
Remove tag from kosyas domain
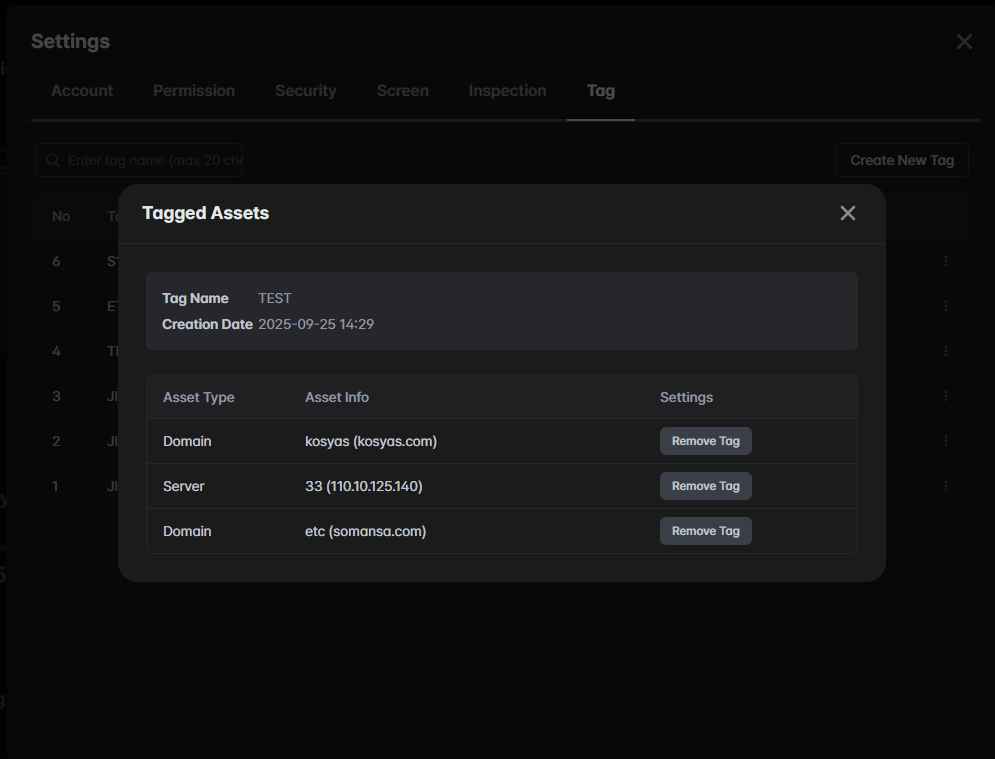705,441
